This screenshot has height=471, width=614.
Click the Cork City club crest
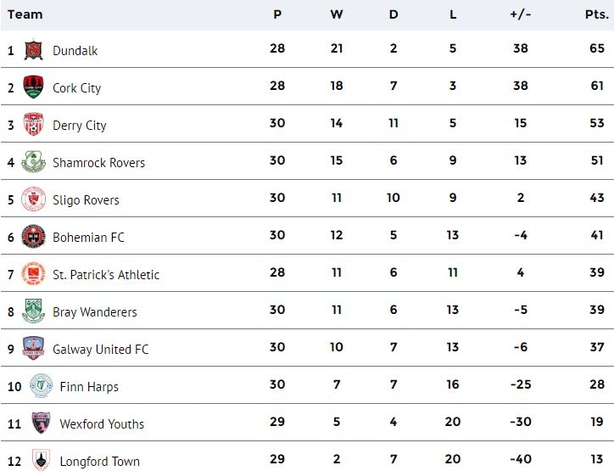tap(33, 87)
